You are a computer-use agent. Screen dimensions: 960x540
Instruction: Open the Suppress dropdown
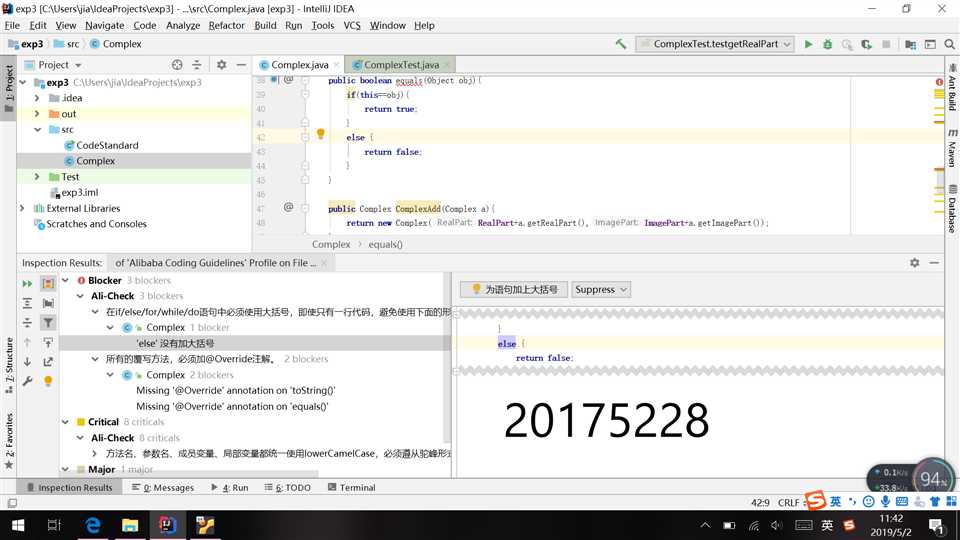601,290
